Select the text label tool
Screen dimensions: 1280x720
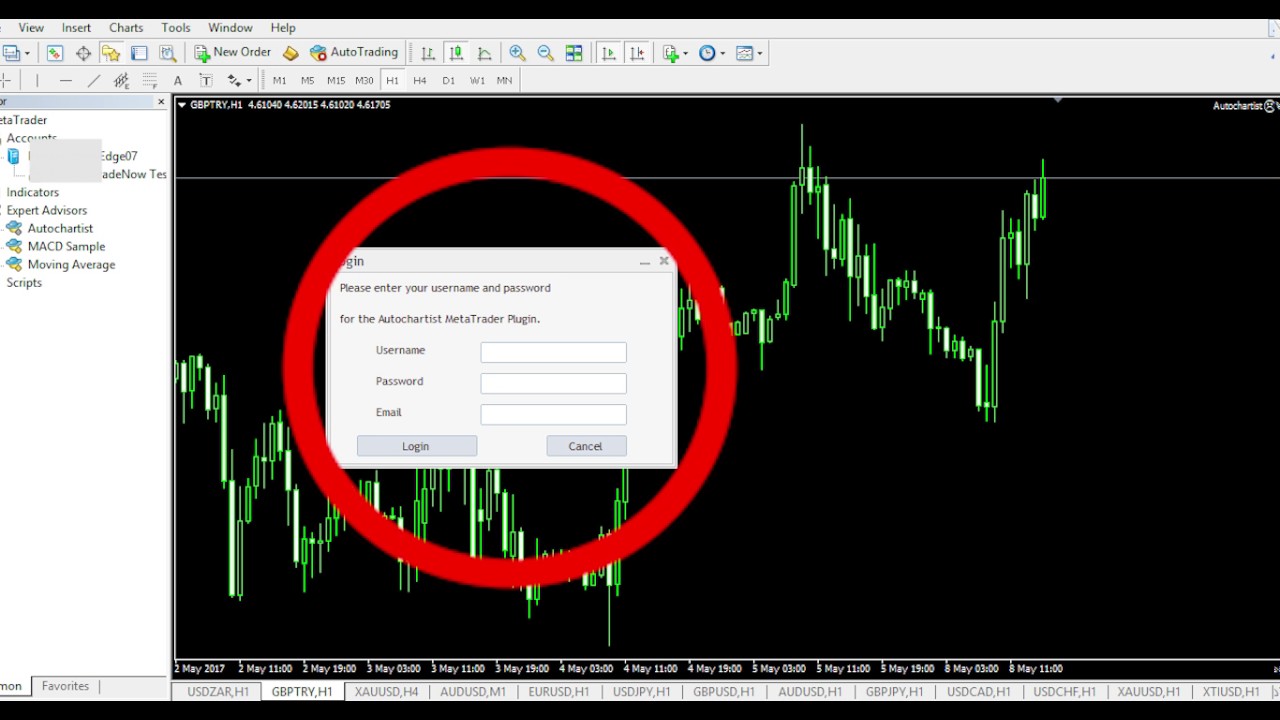tap(206, 80)
